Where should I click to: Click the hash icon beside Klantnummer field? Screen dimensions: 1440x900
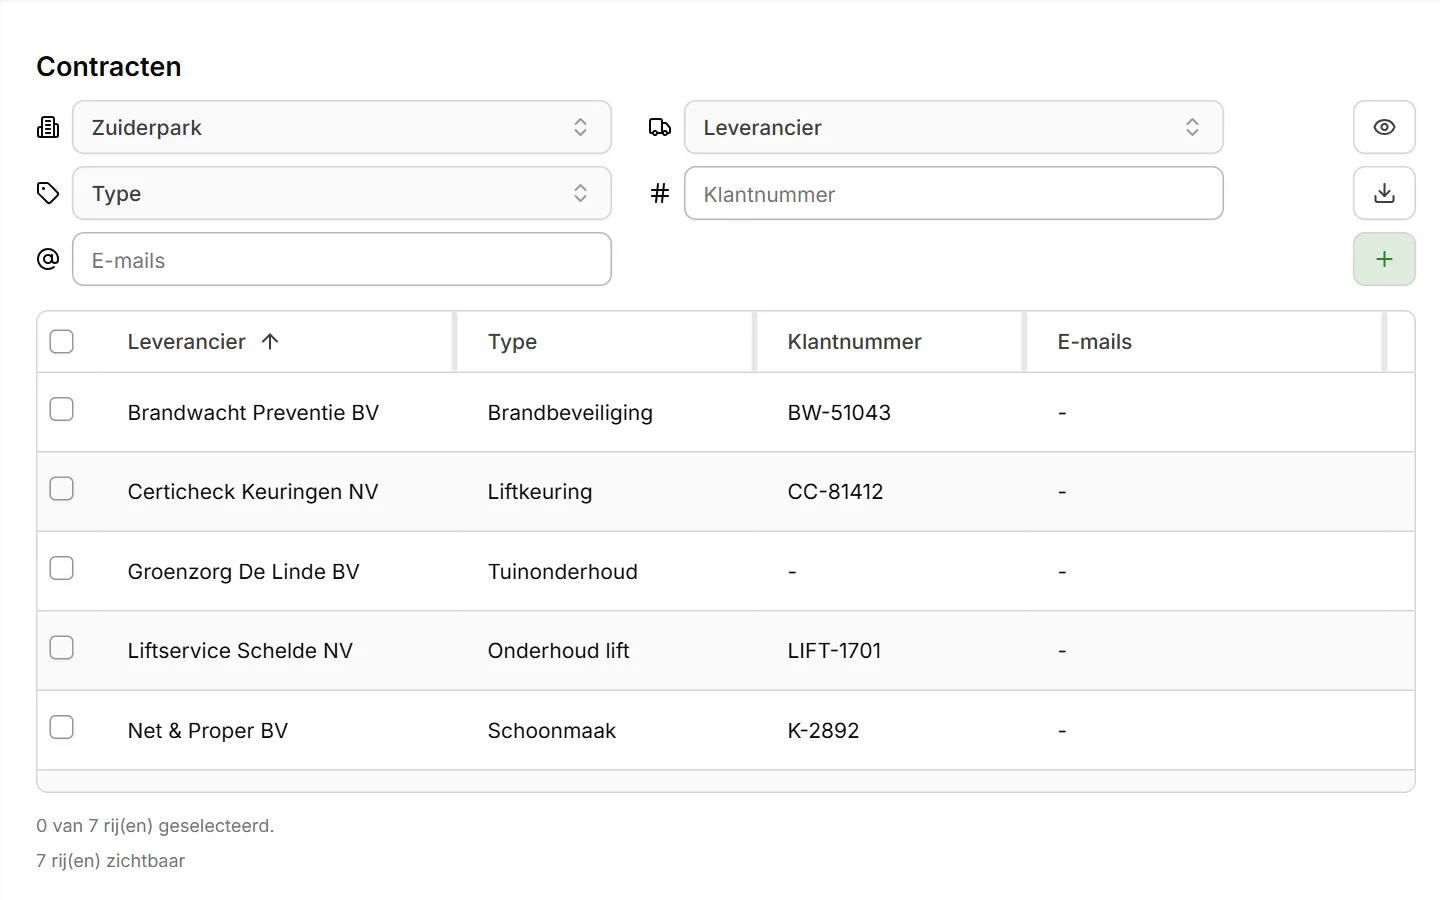pos(660,193)
